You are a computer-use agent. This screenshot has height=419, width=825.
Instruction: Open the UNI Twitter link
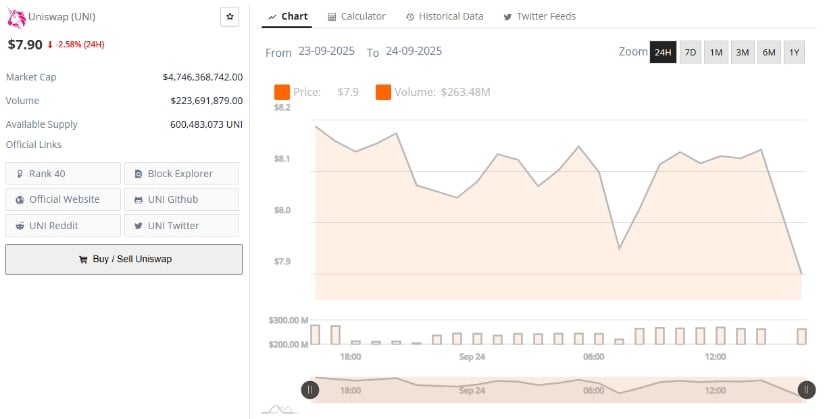[182, 225]
